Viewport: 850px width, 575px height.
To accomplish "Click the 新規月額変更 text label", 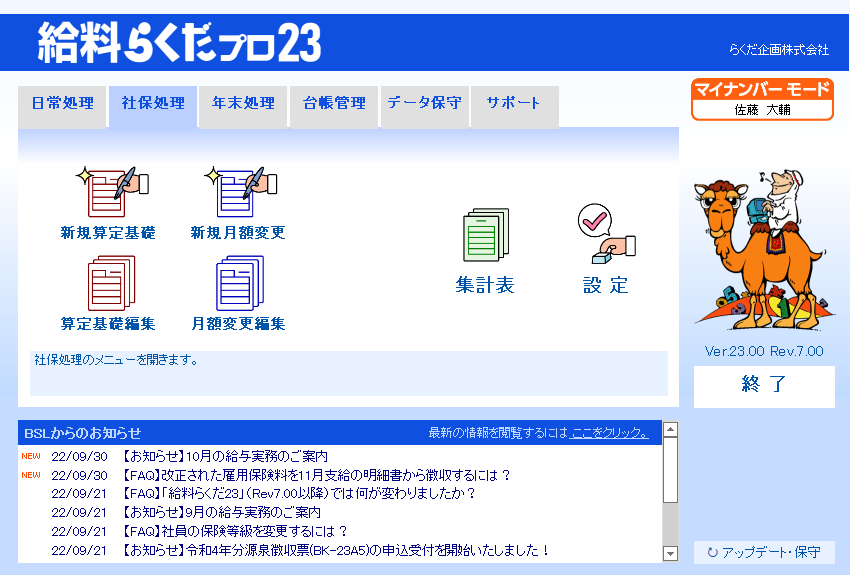I will (x=238, y=233).
